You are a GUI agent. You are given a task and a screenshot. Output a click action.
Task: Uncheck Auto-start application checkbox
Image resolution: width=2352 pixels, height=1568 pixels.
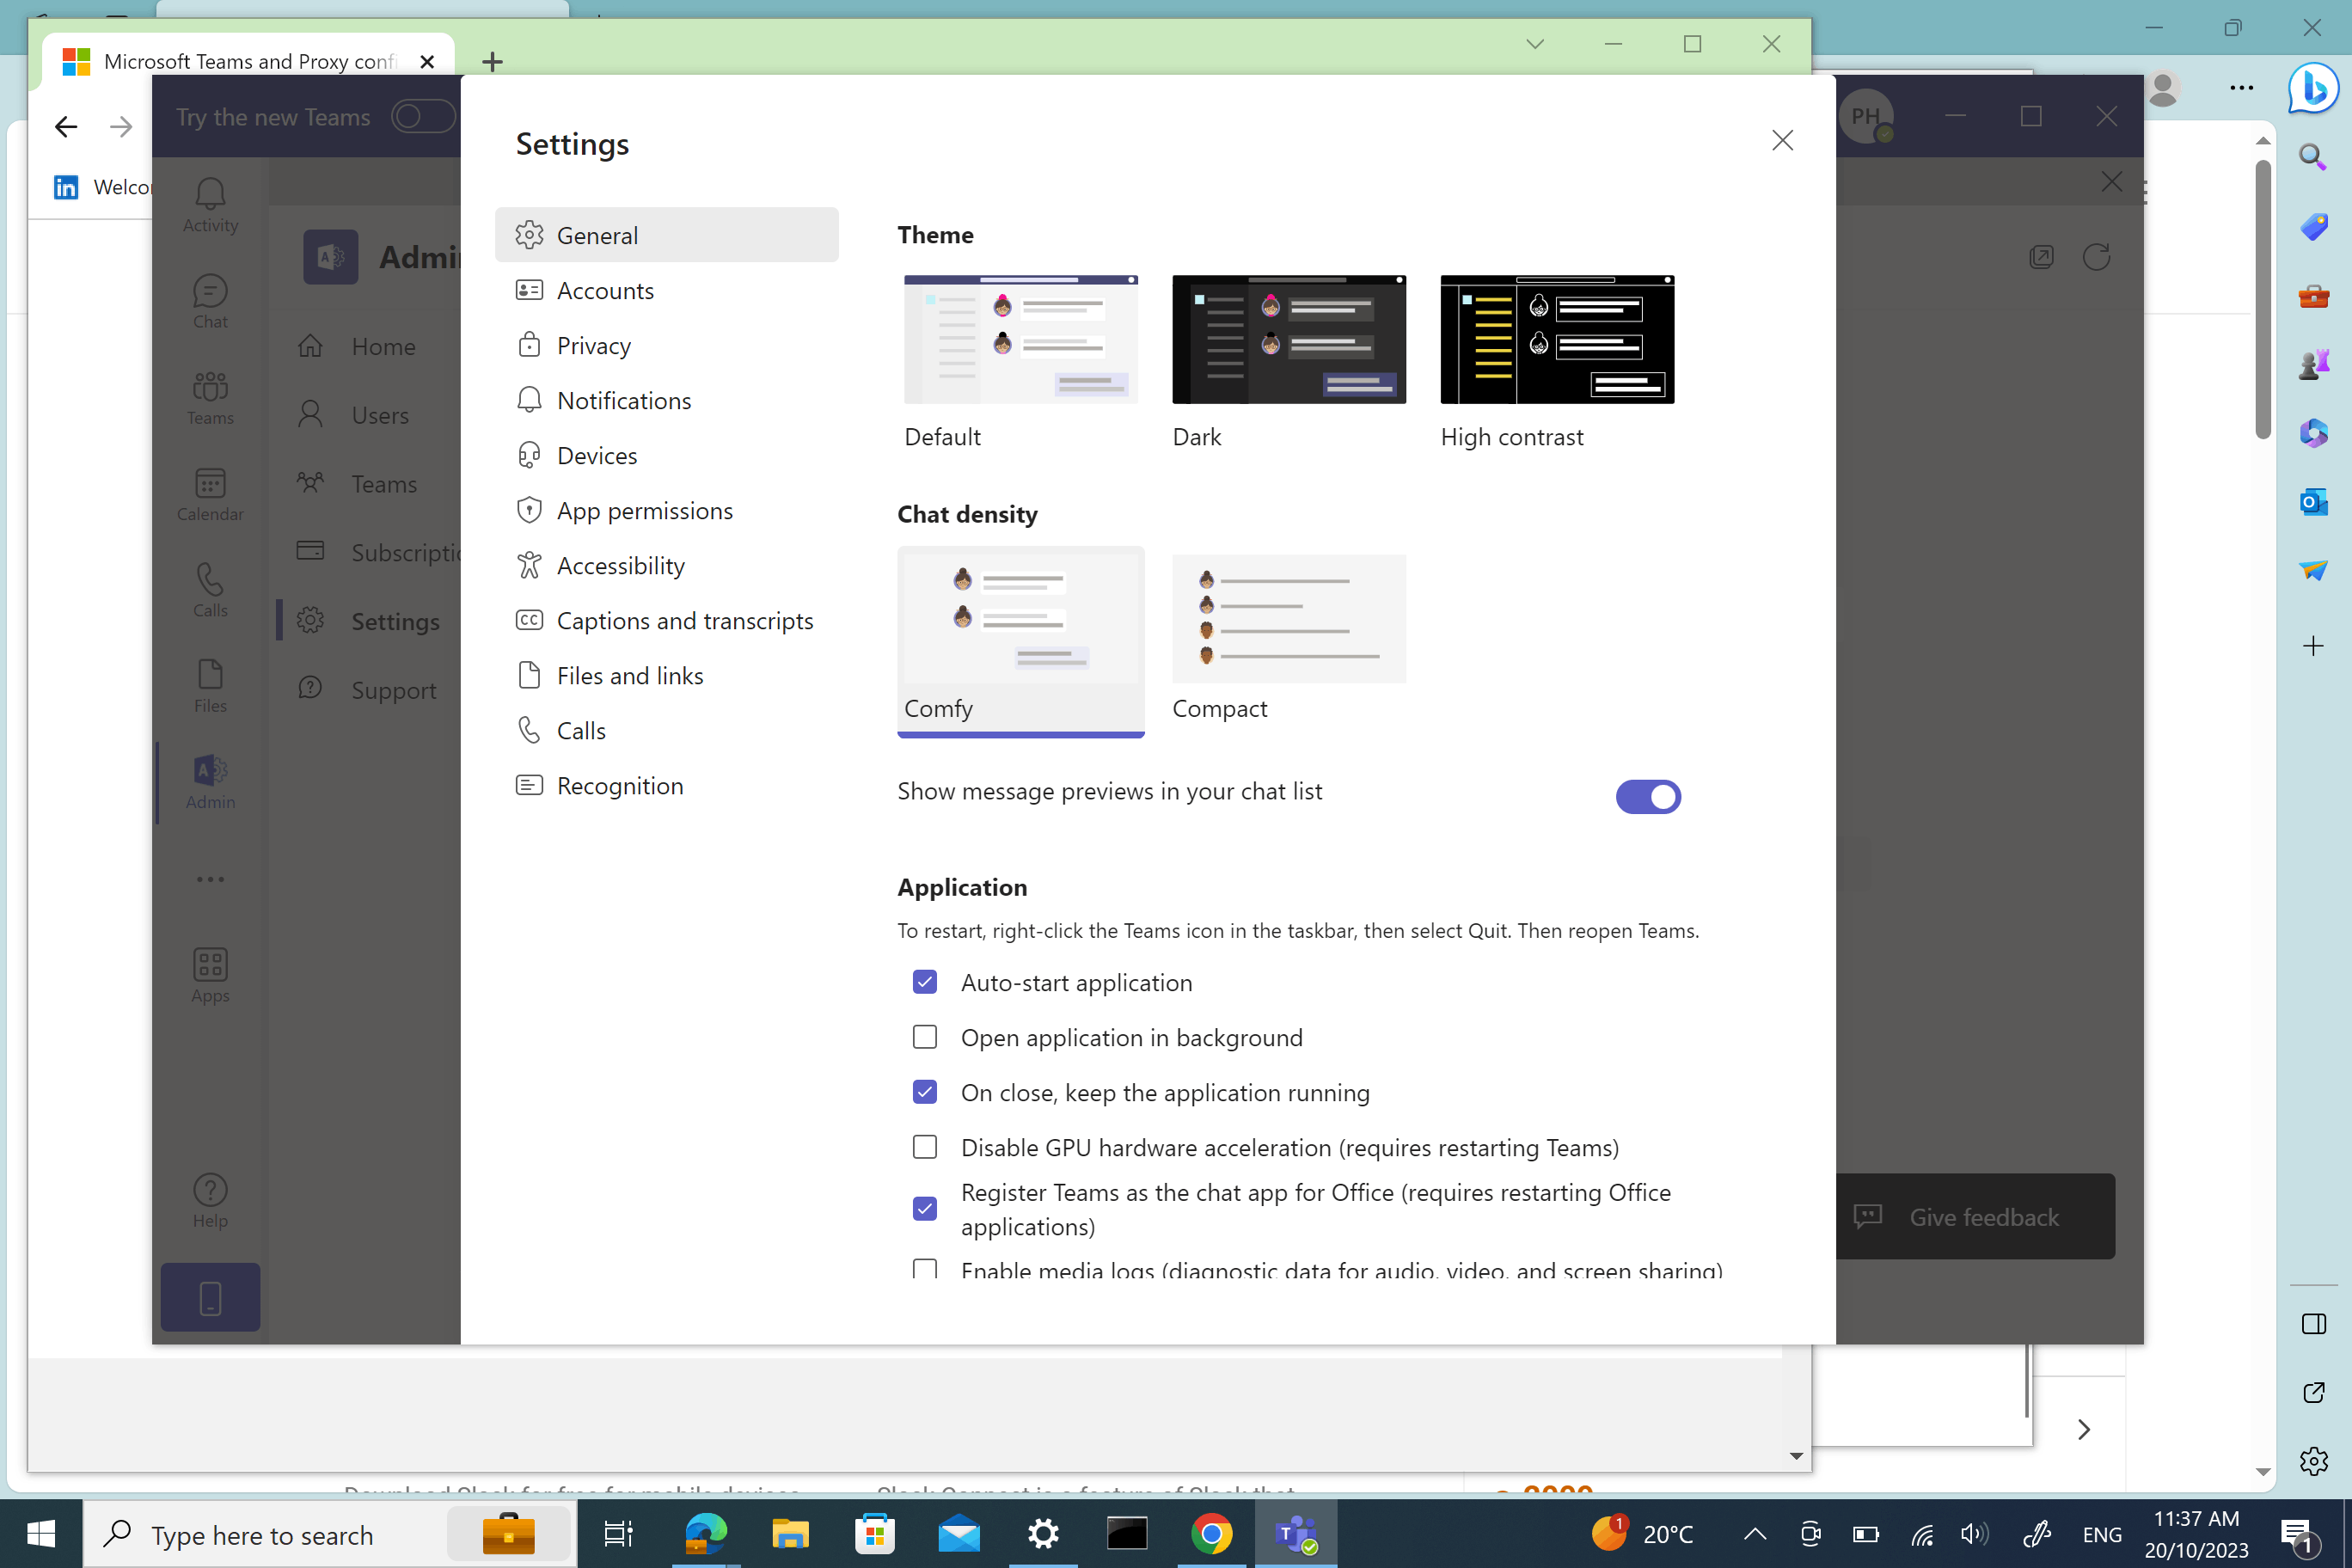pyautogui.click(x=925, y=982)
